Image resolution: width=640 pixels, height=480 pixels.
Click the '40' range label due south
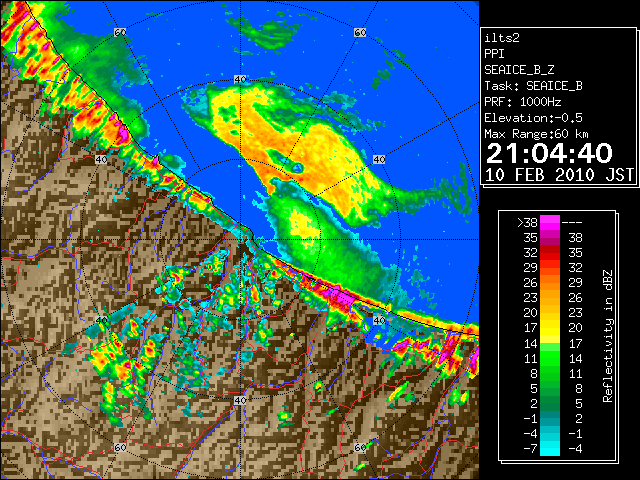click(240, 400)
